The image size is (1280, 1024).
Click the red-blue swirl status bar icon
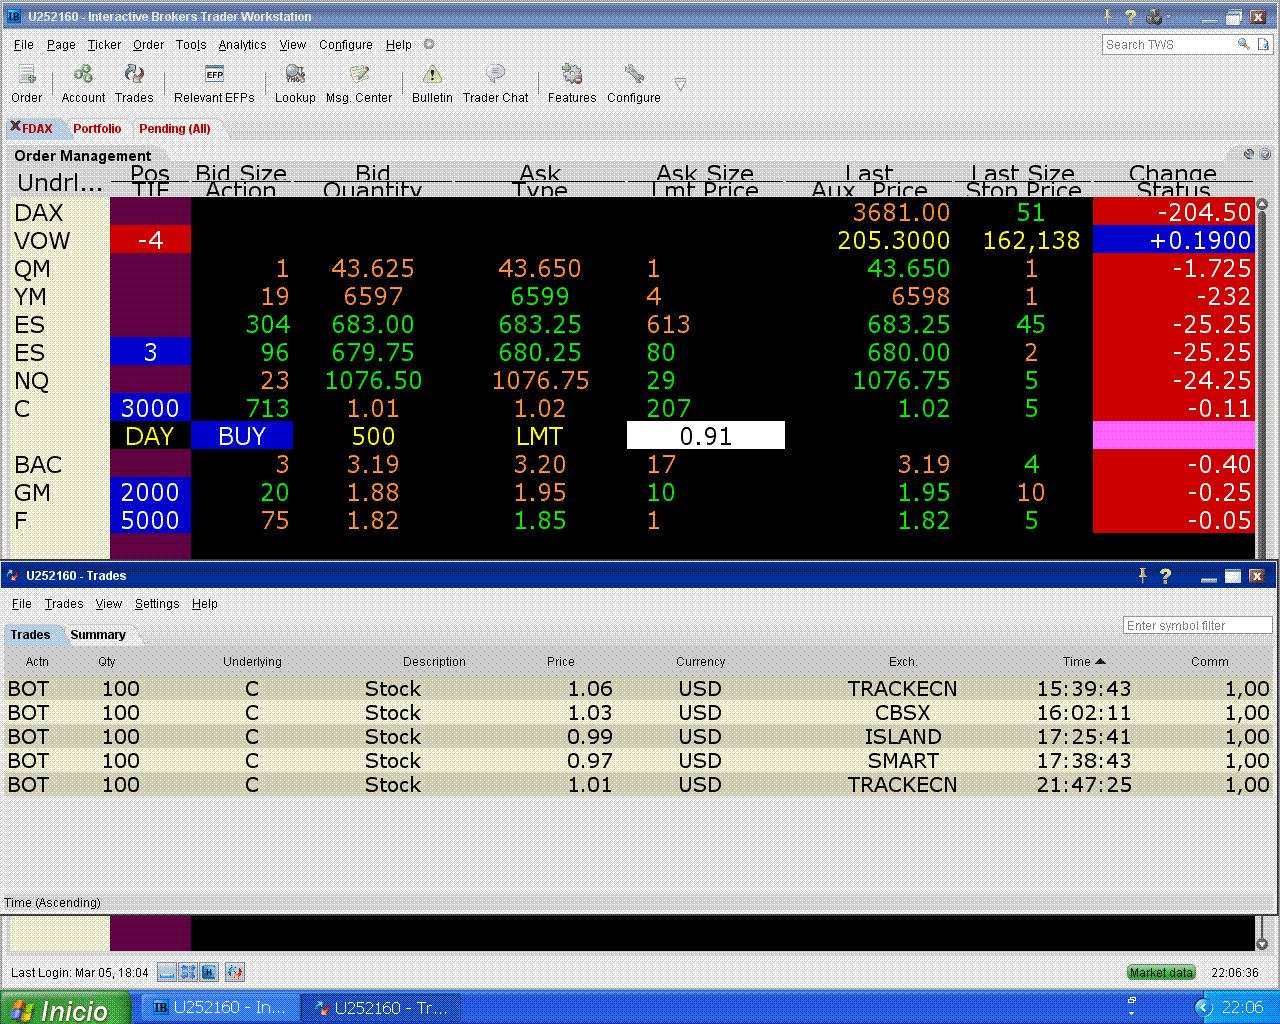click(x=235, y=972)
